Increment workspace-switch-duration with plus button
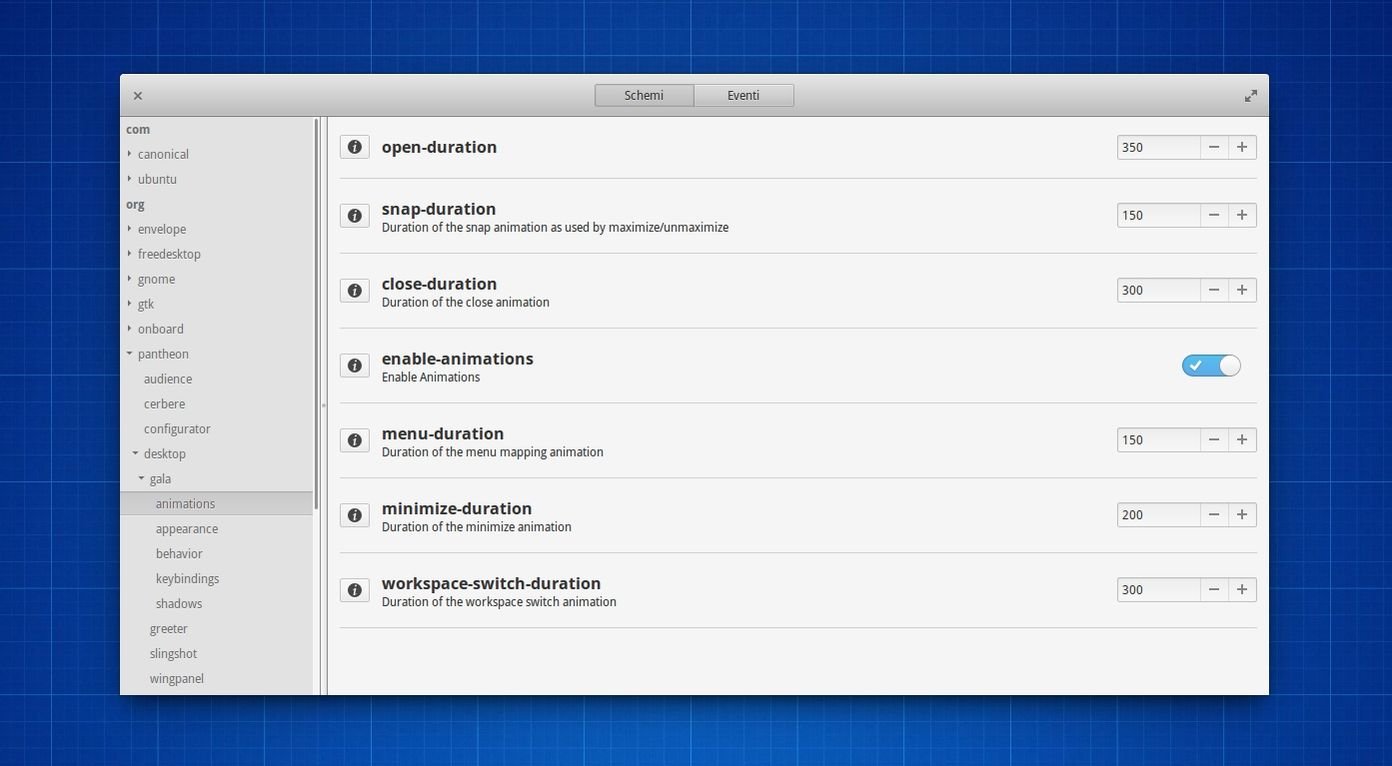Viewport: 1392px width, 766px height. 1242,590
